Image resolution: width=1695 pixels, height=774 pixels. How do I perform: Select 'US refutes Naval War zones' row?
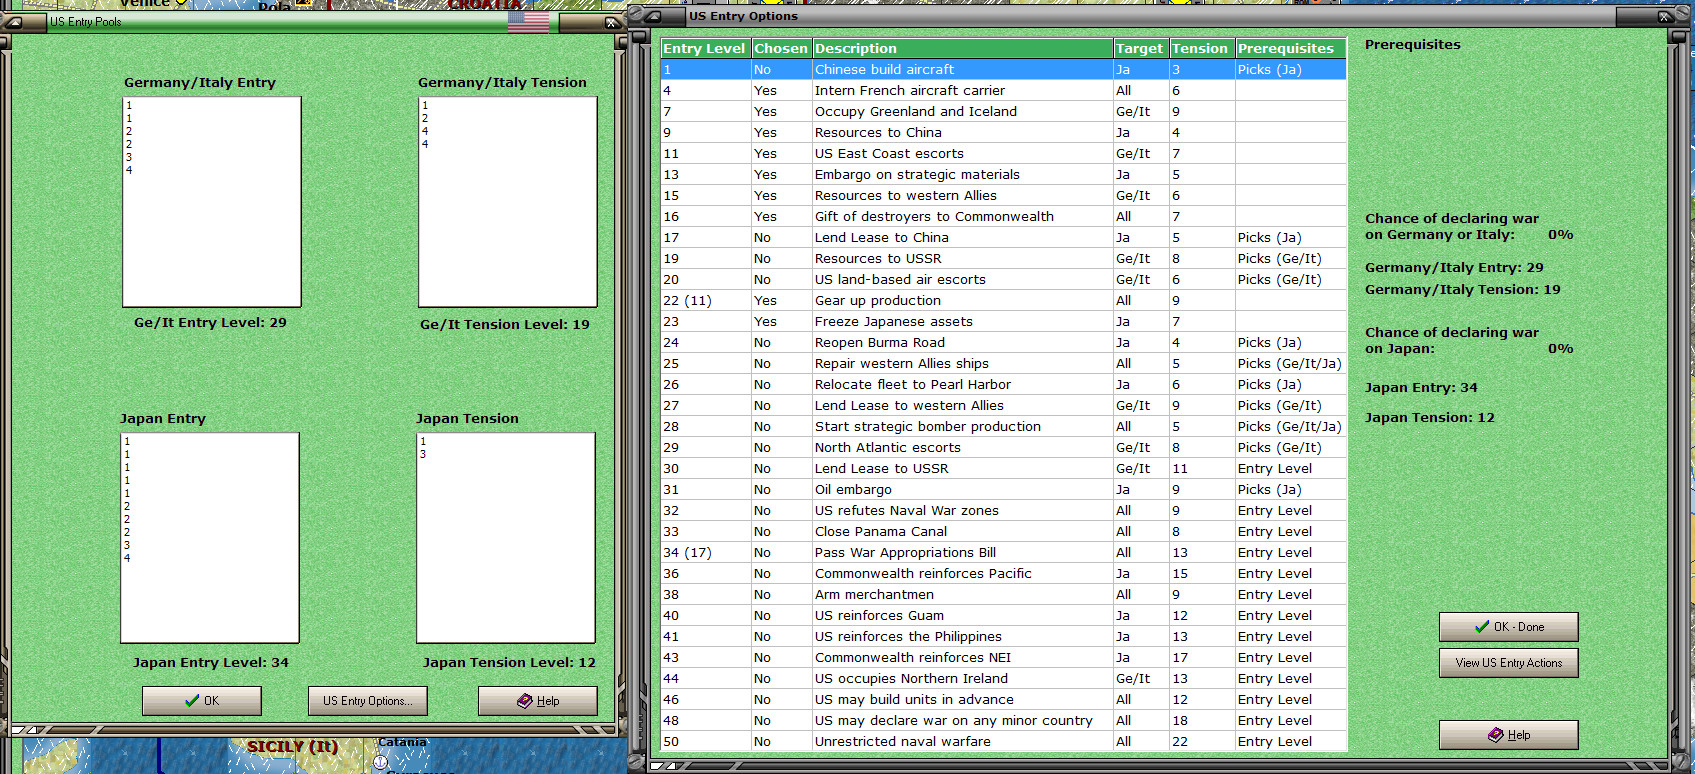[x=1004, y=511]
